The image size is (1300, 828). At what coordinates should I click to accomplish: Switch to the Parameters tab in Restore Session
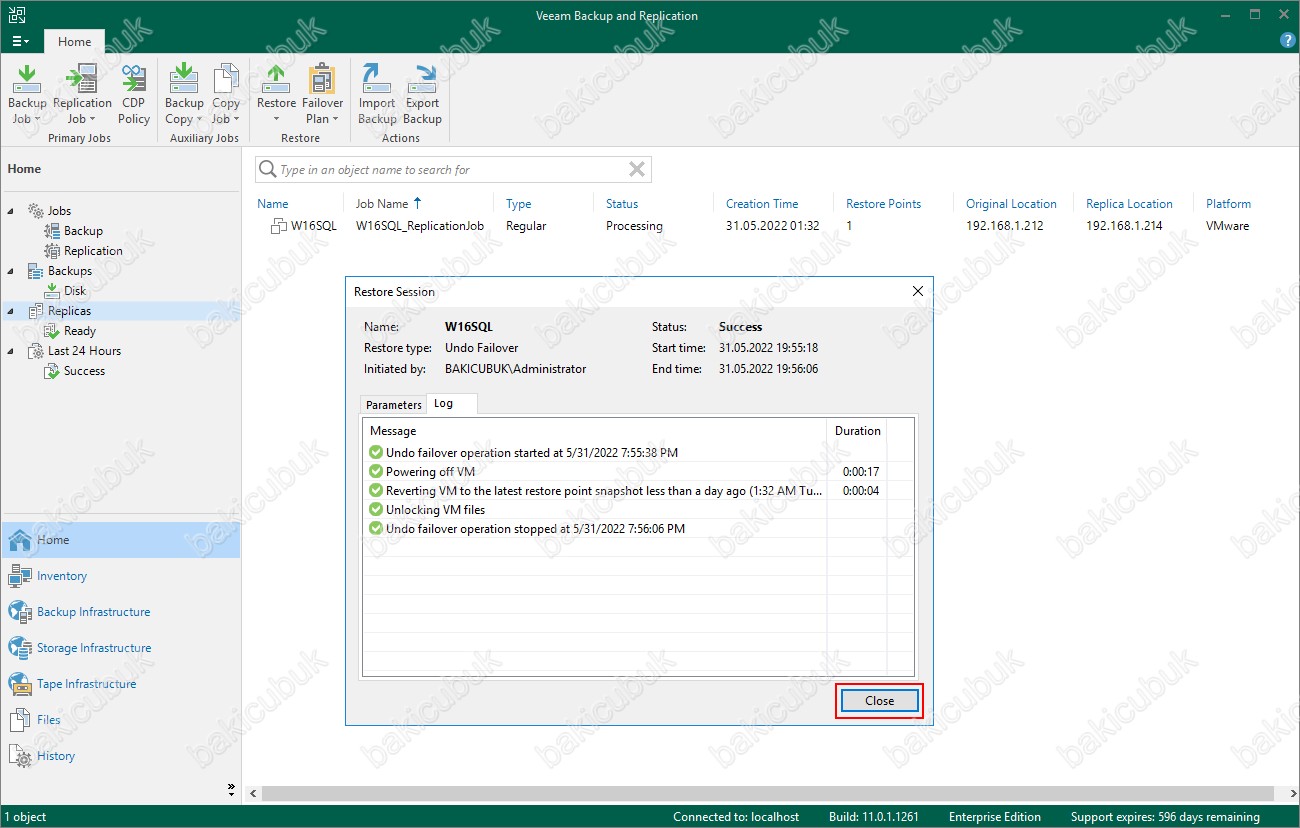pos(394,405)
